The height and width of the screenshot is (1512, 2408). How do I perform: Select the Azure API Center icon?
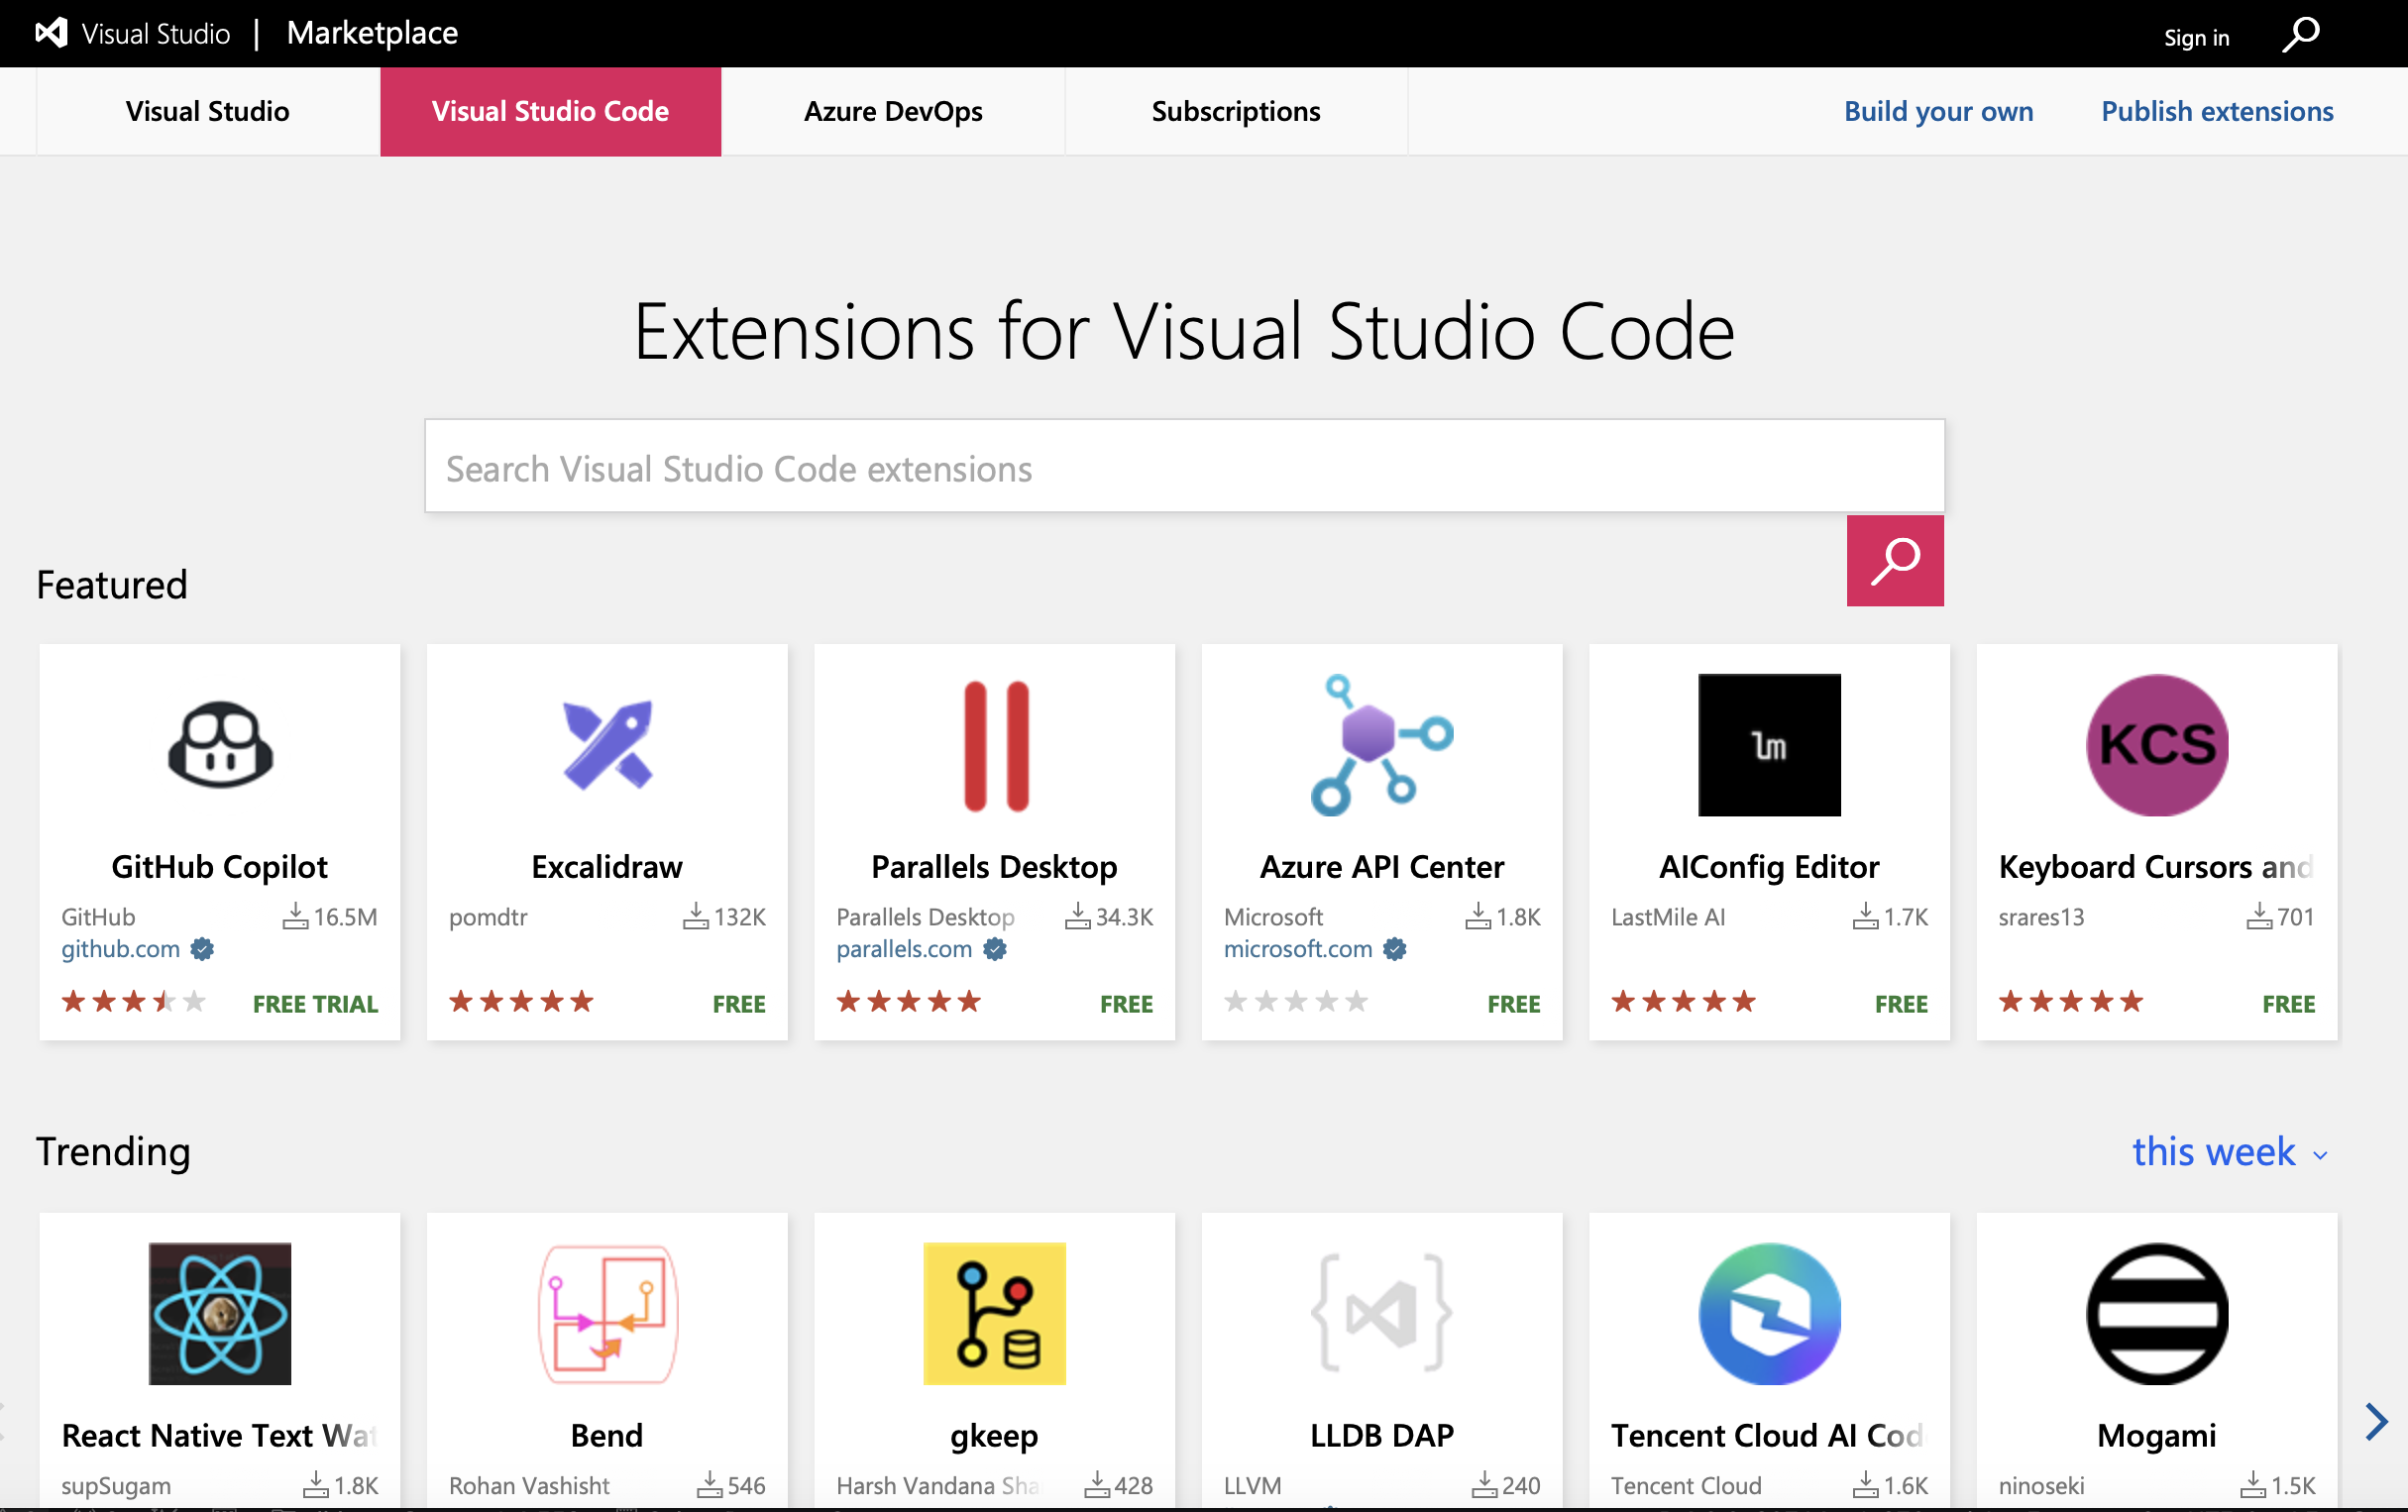1381,745
